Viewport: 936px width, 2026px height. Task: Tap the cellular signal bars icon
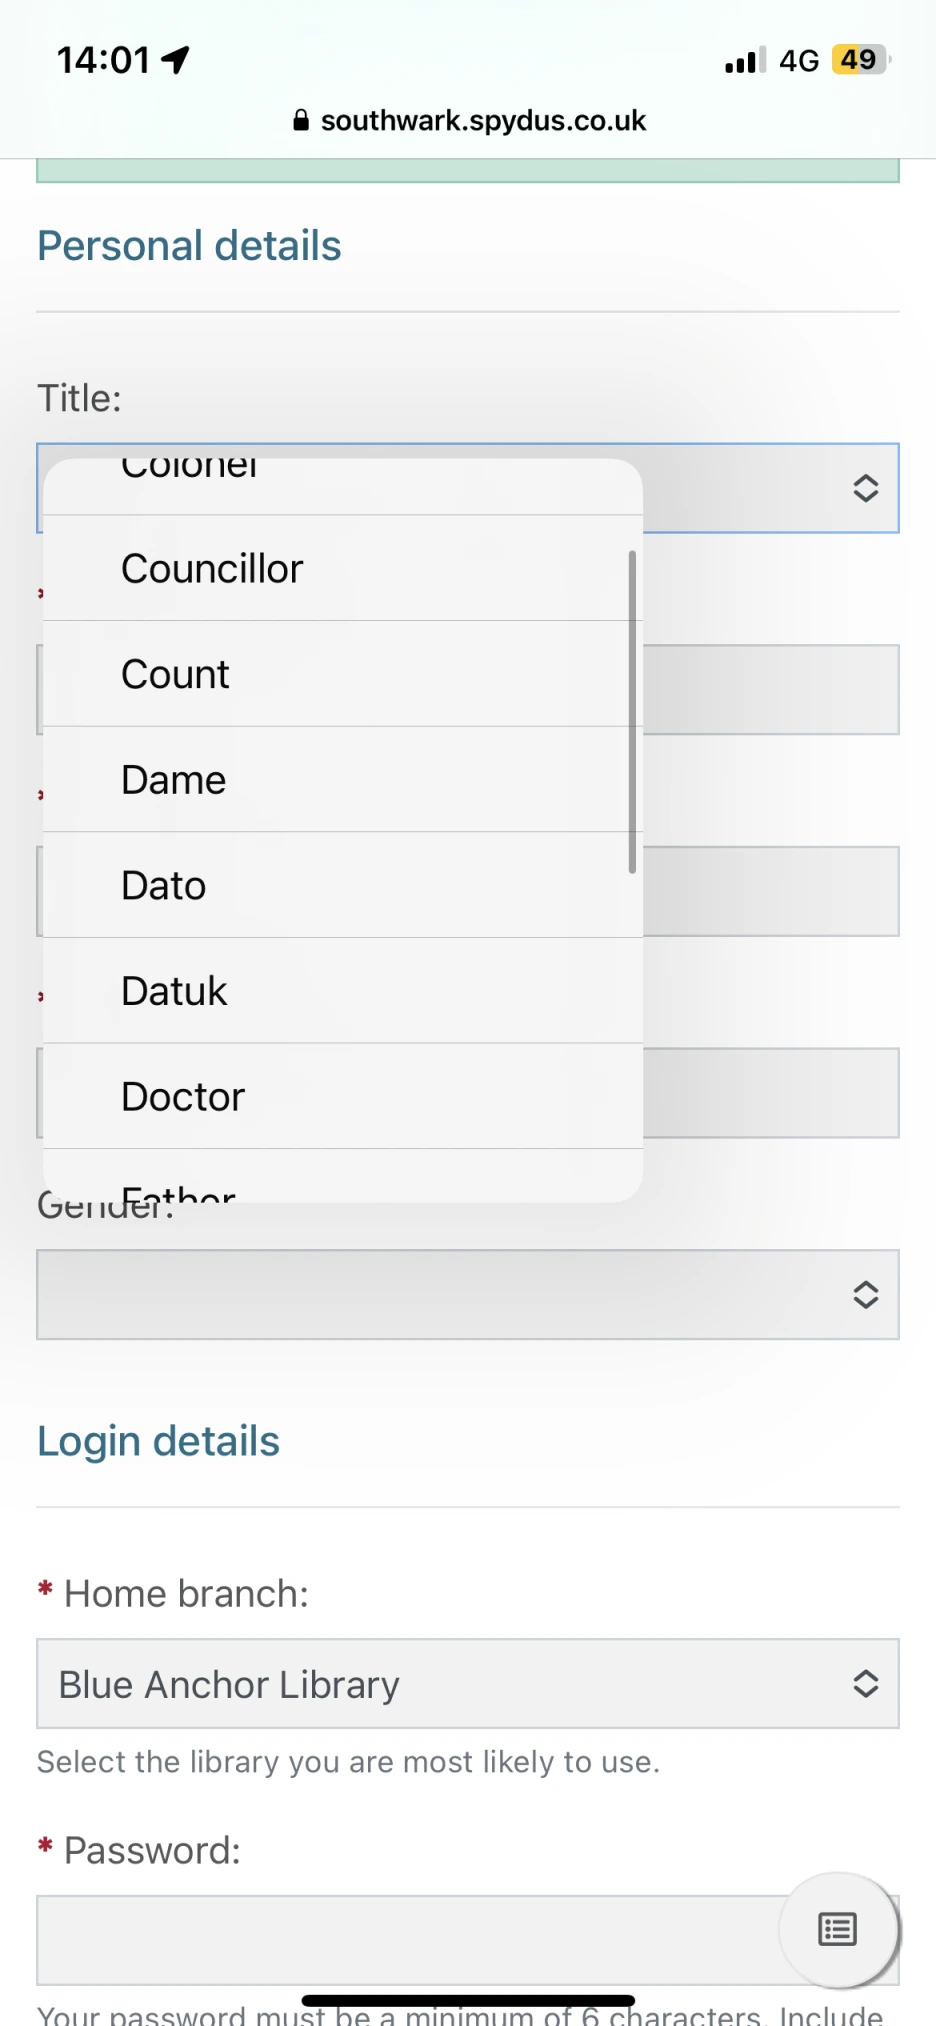pos(745,61)
